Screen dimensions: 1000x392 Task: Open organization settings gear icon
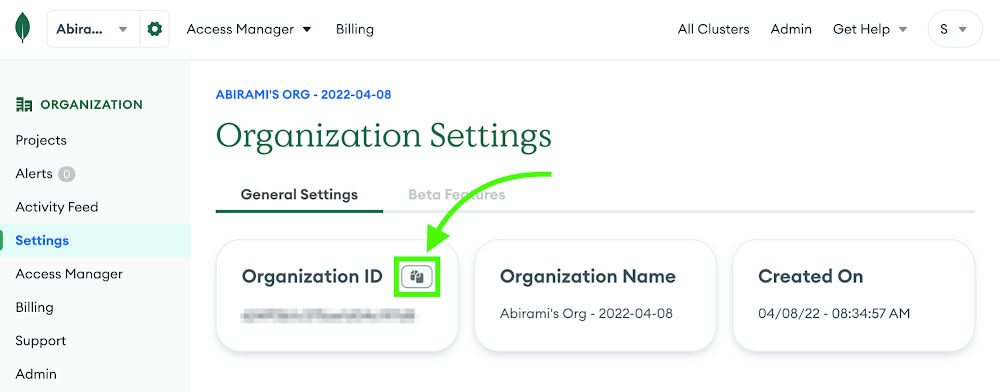click(154, 29)
